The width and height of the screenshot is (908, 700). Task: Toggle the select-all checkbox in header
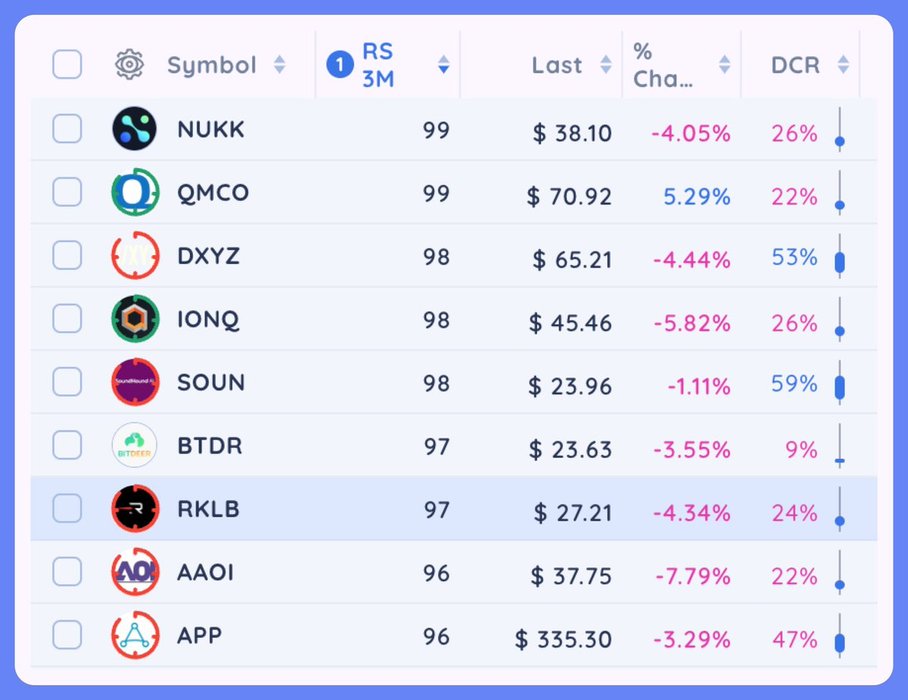(67, 65)
